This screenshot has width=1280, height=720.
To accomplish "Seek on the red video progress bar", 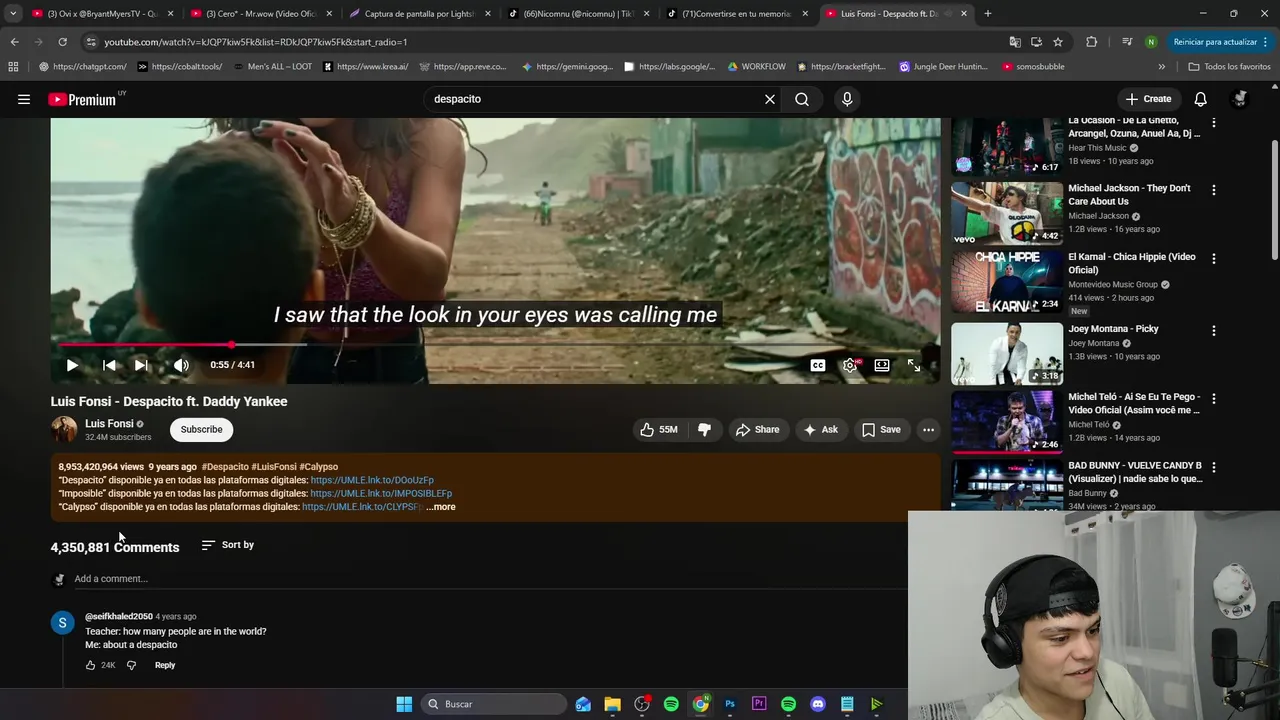I will click(x=495, y=344).
